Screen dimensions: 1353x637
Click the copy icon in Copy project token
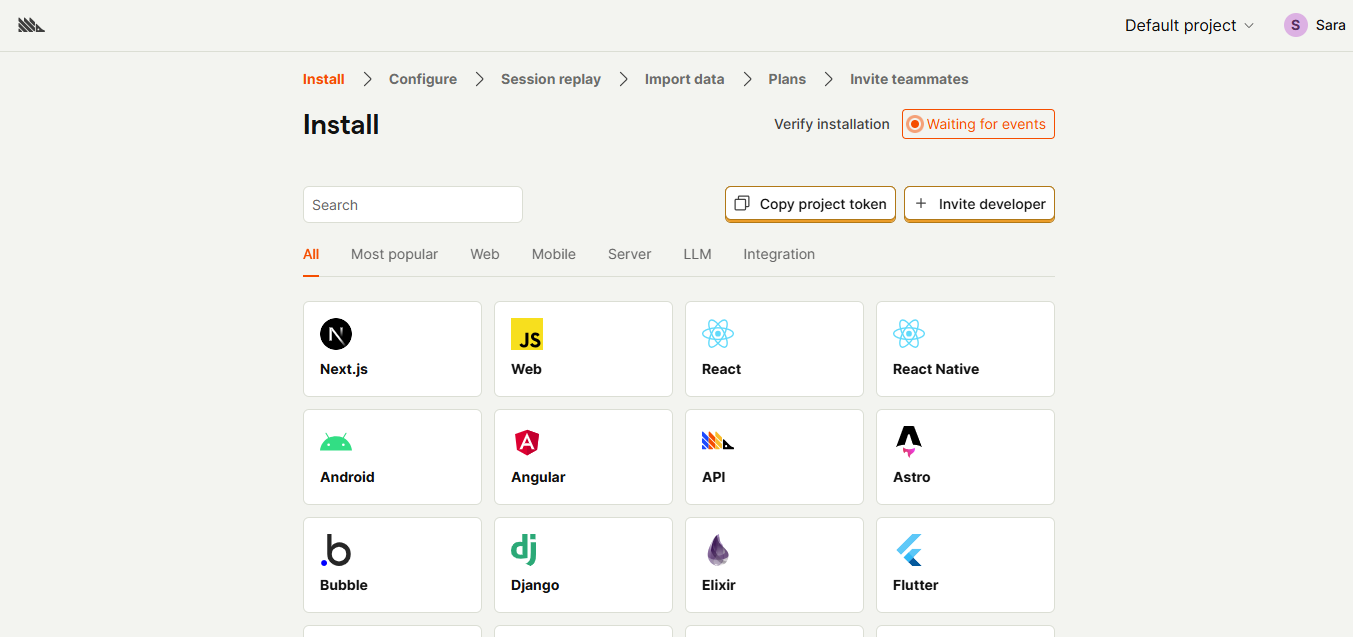pyautogui.click(x=742, y=204)
